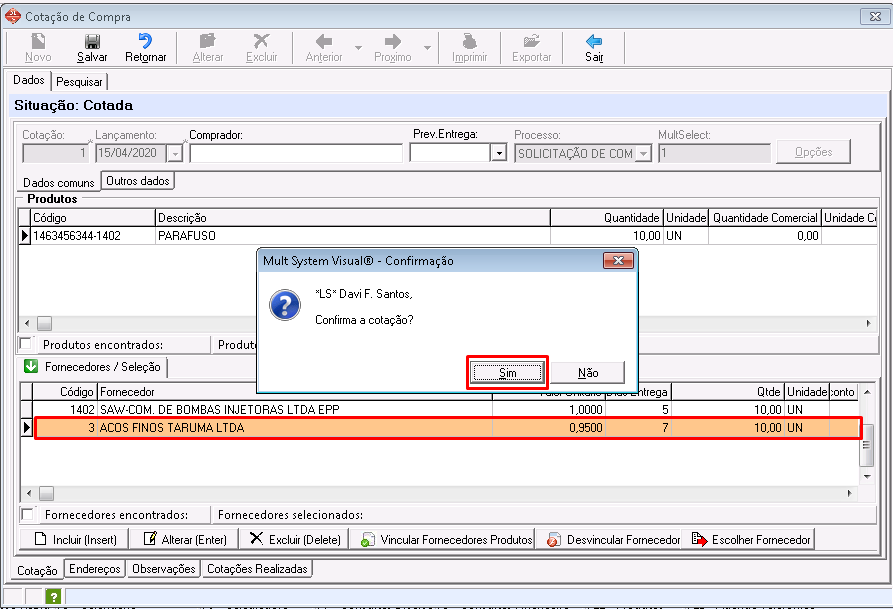
Task: Click the products grid horizontal scrollbar thumb
Action: pyautogui.click(x=44, y=324)
